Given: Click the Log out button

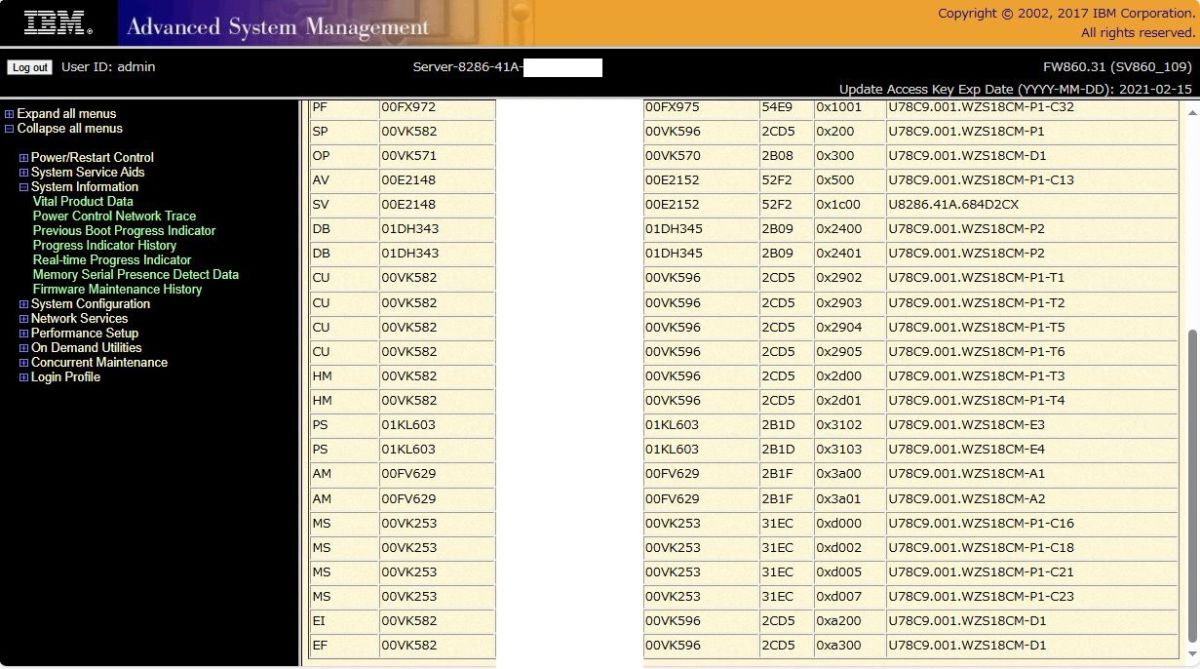Looking at the screenshot, I should [29, 68].
